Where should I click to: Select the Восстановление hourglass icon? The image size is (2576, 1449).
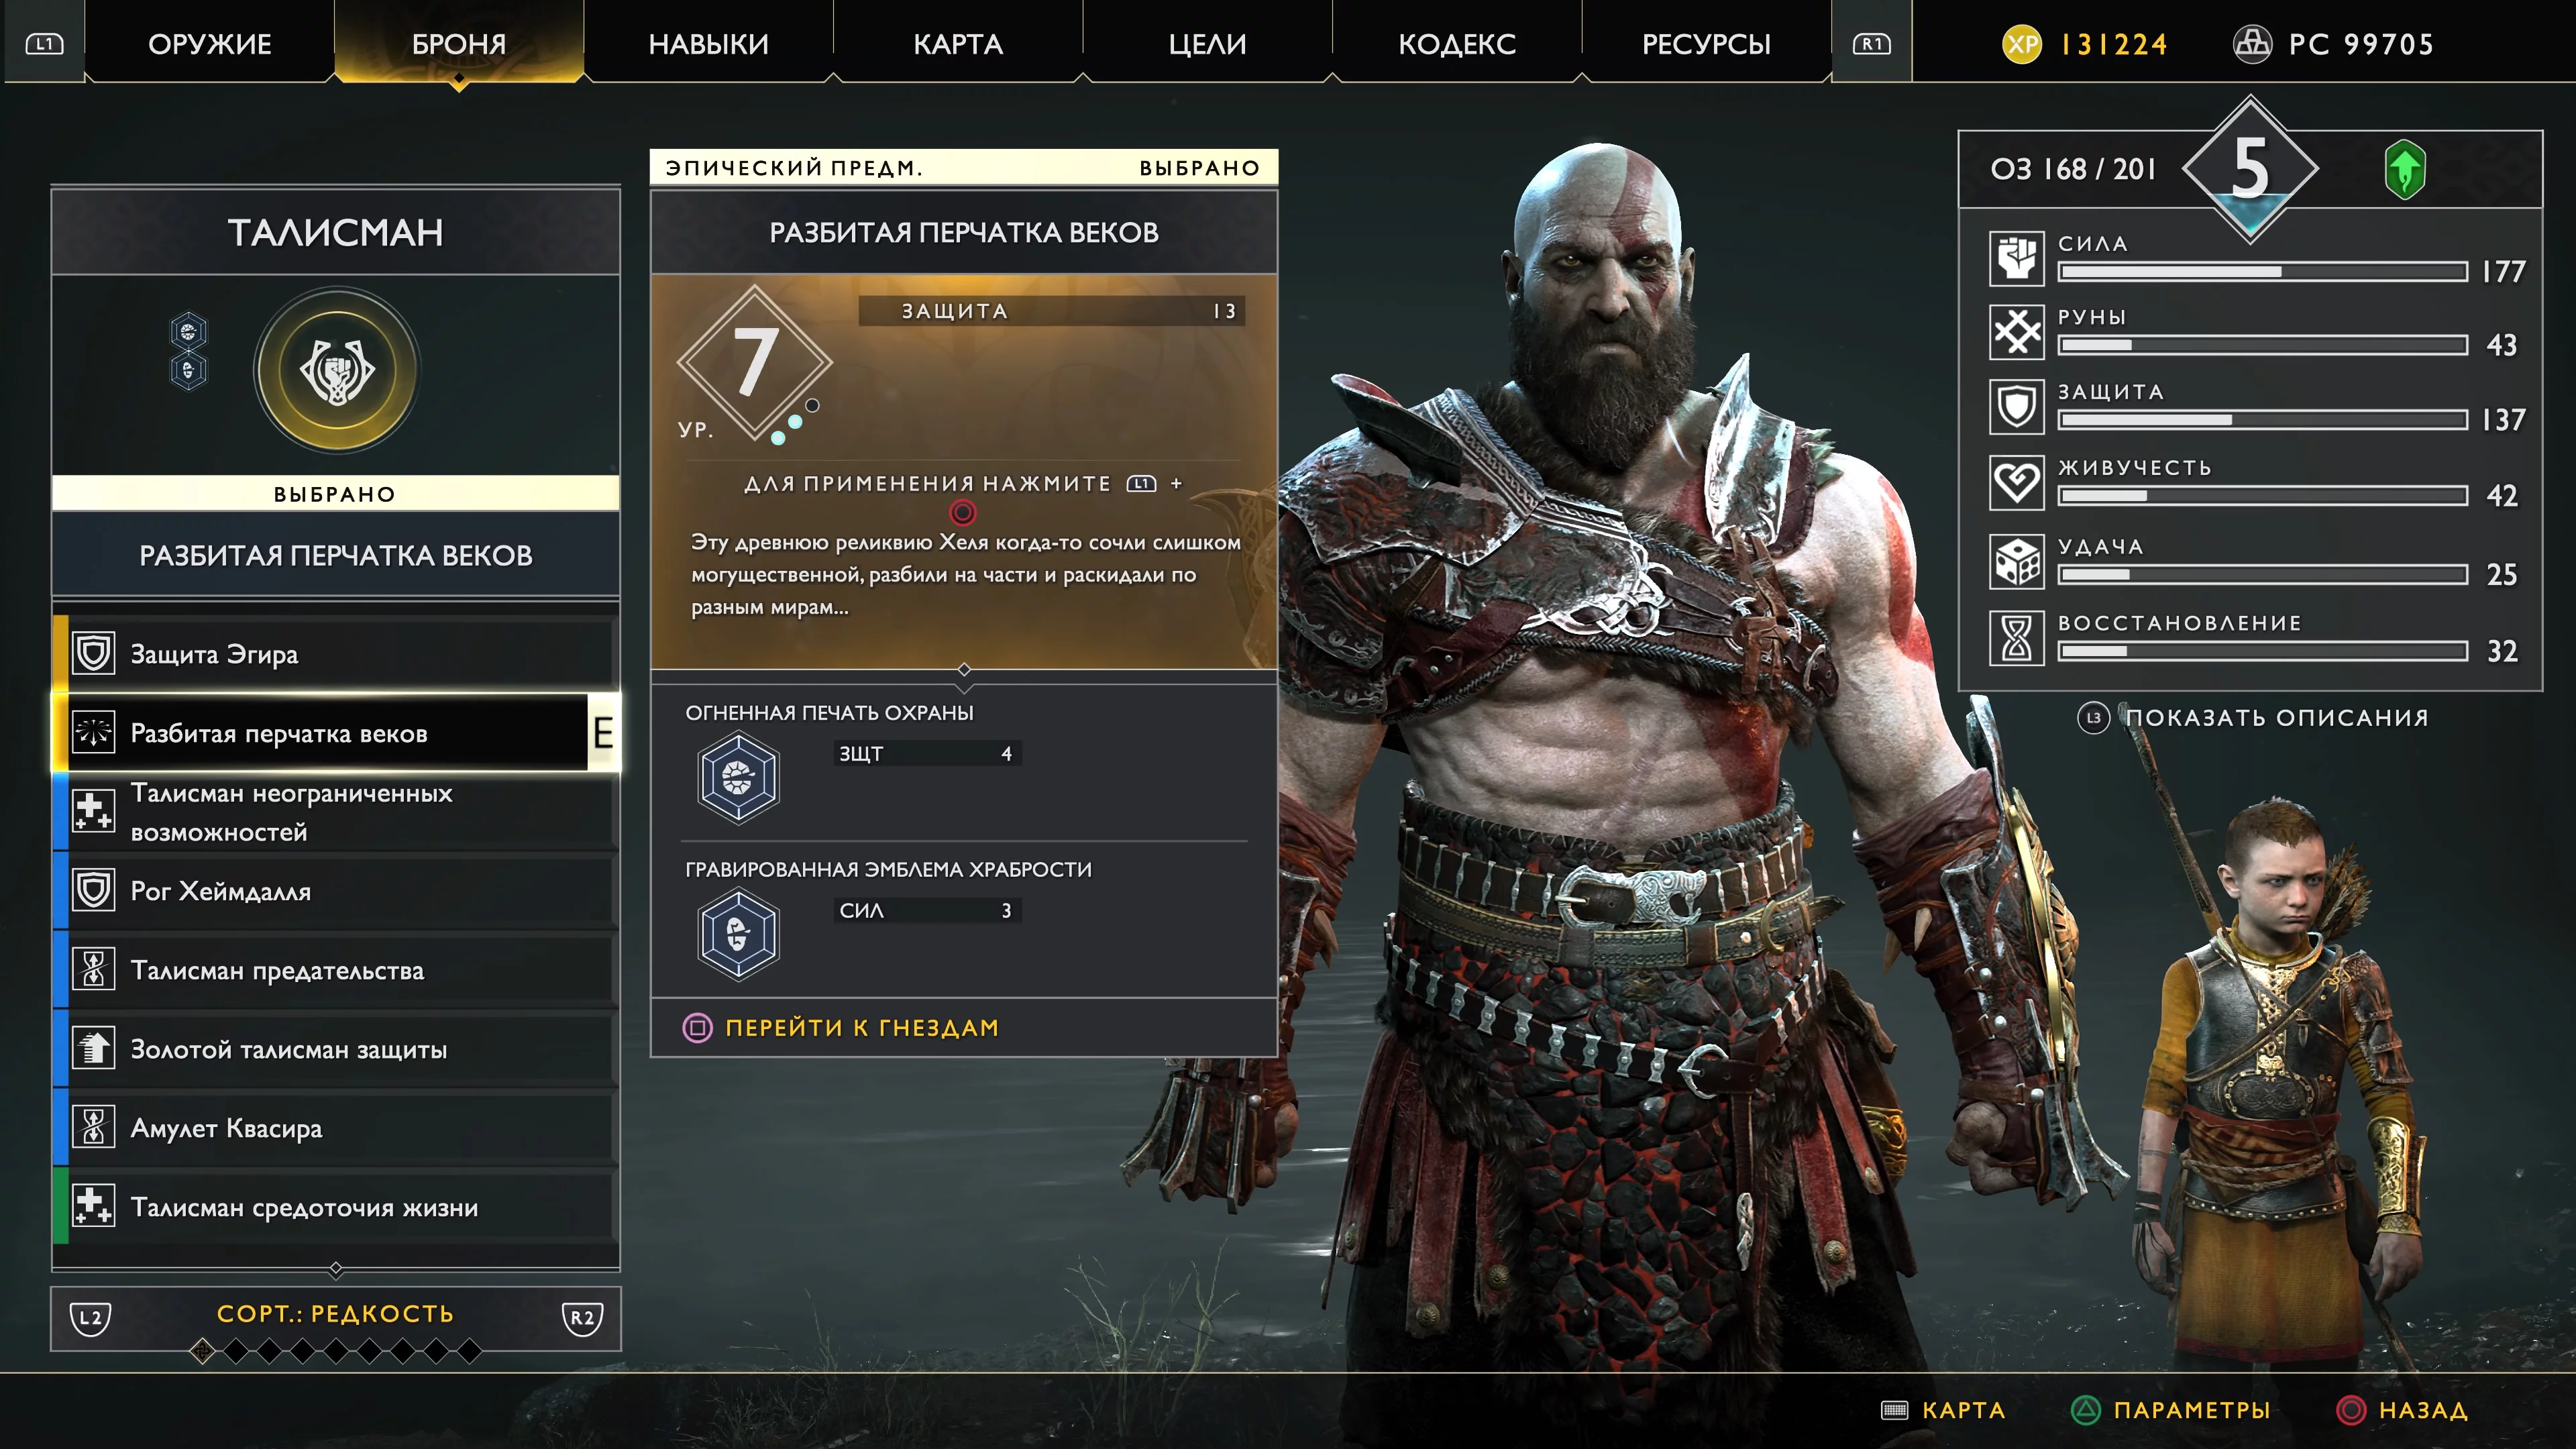click(2016, 638)
